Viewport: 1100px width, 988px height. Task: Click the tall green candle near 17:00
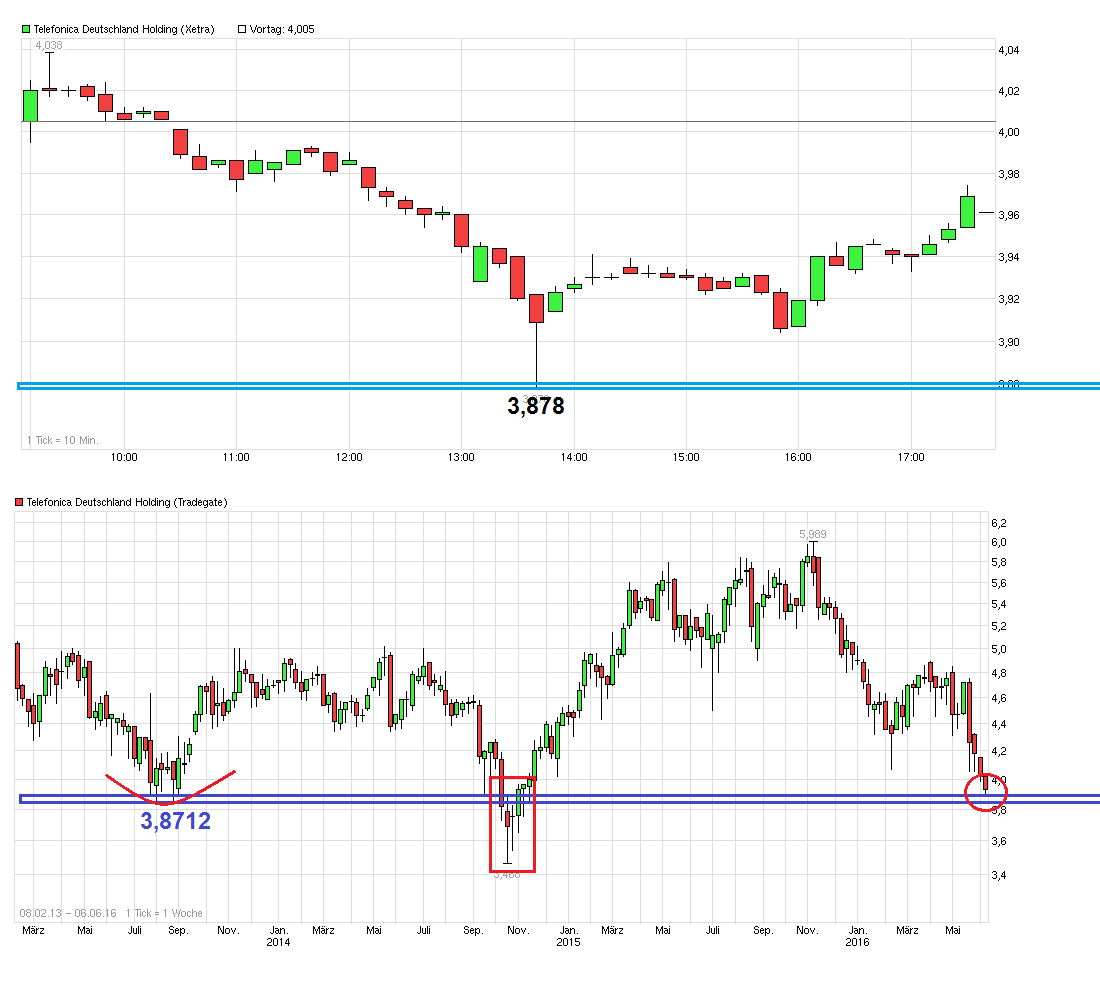[965, 210]
